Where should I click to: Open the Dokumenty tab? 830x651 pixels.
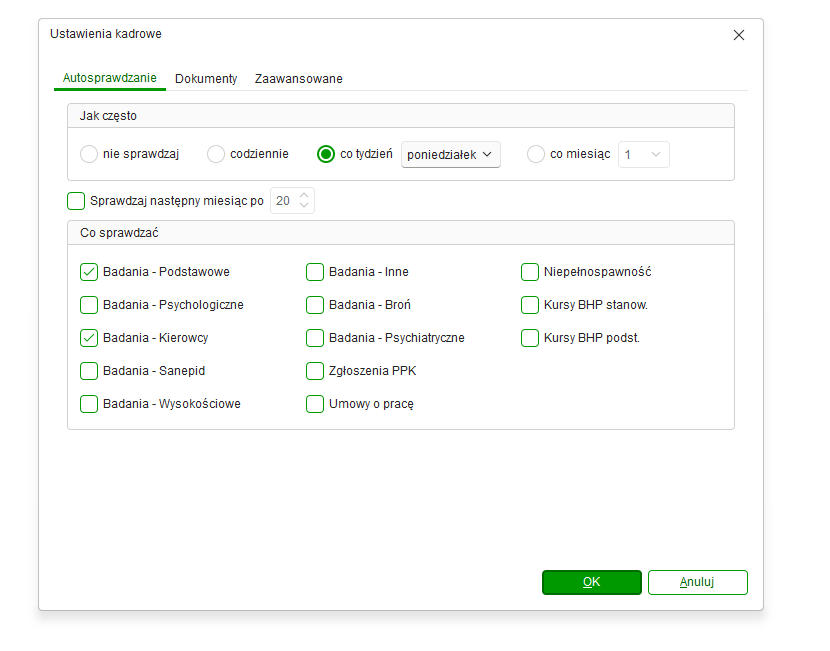pos(206,79)
